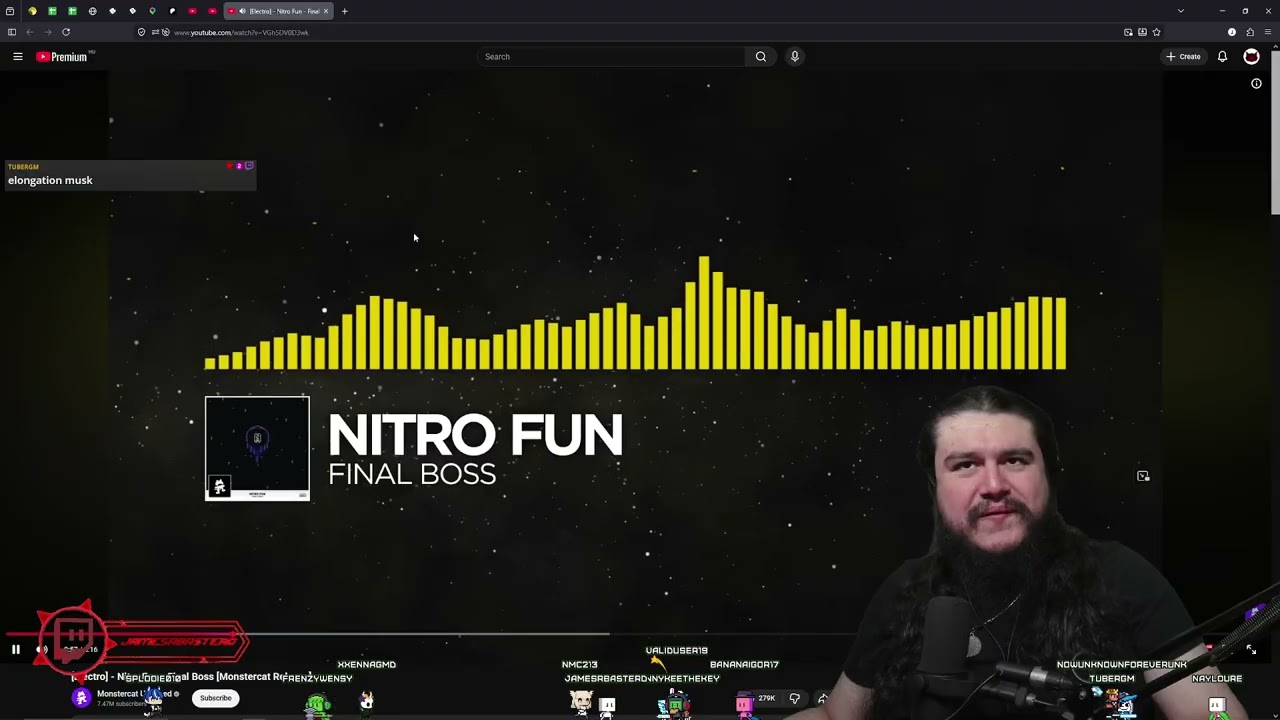
Task: Click the "elongation musk" chat message
Action: [x=50, y=181]
